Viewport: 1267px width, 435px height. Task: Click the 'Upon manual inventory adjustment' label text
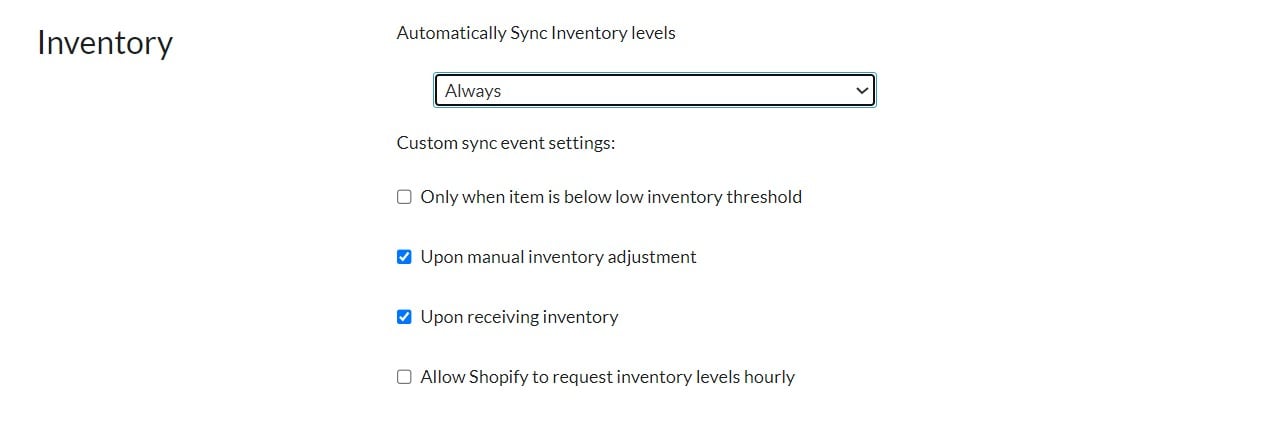coord(558,257)
